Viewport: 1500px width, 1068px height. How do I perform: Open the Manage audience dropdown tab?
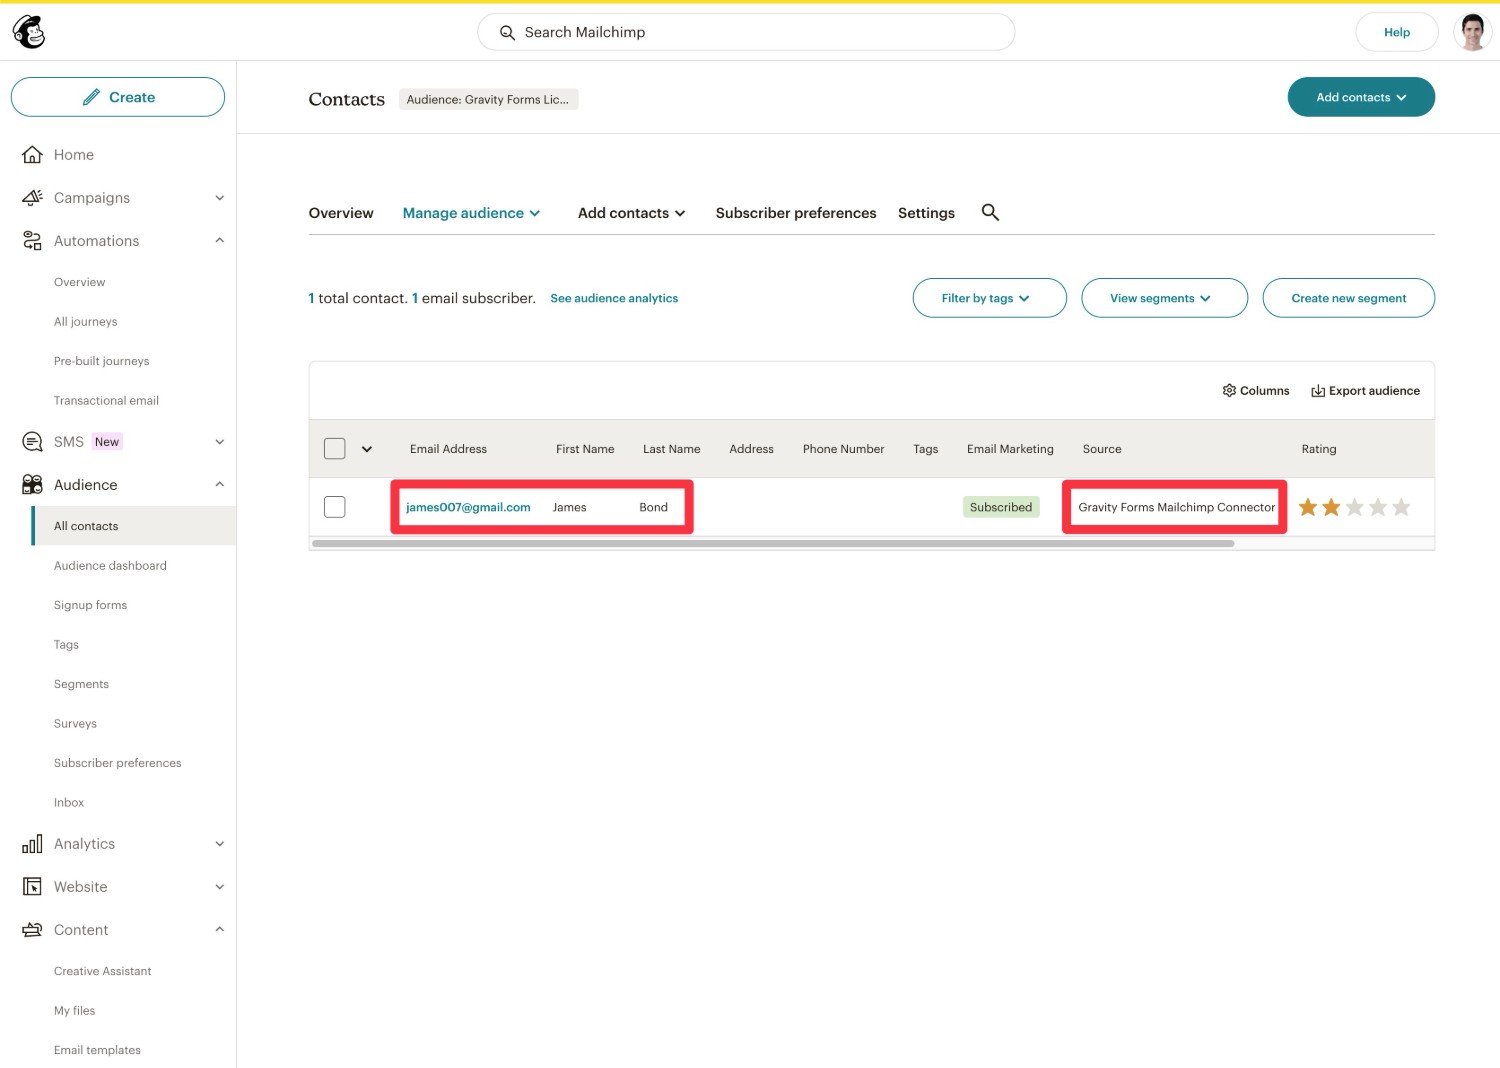471,213
